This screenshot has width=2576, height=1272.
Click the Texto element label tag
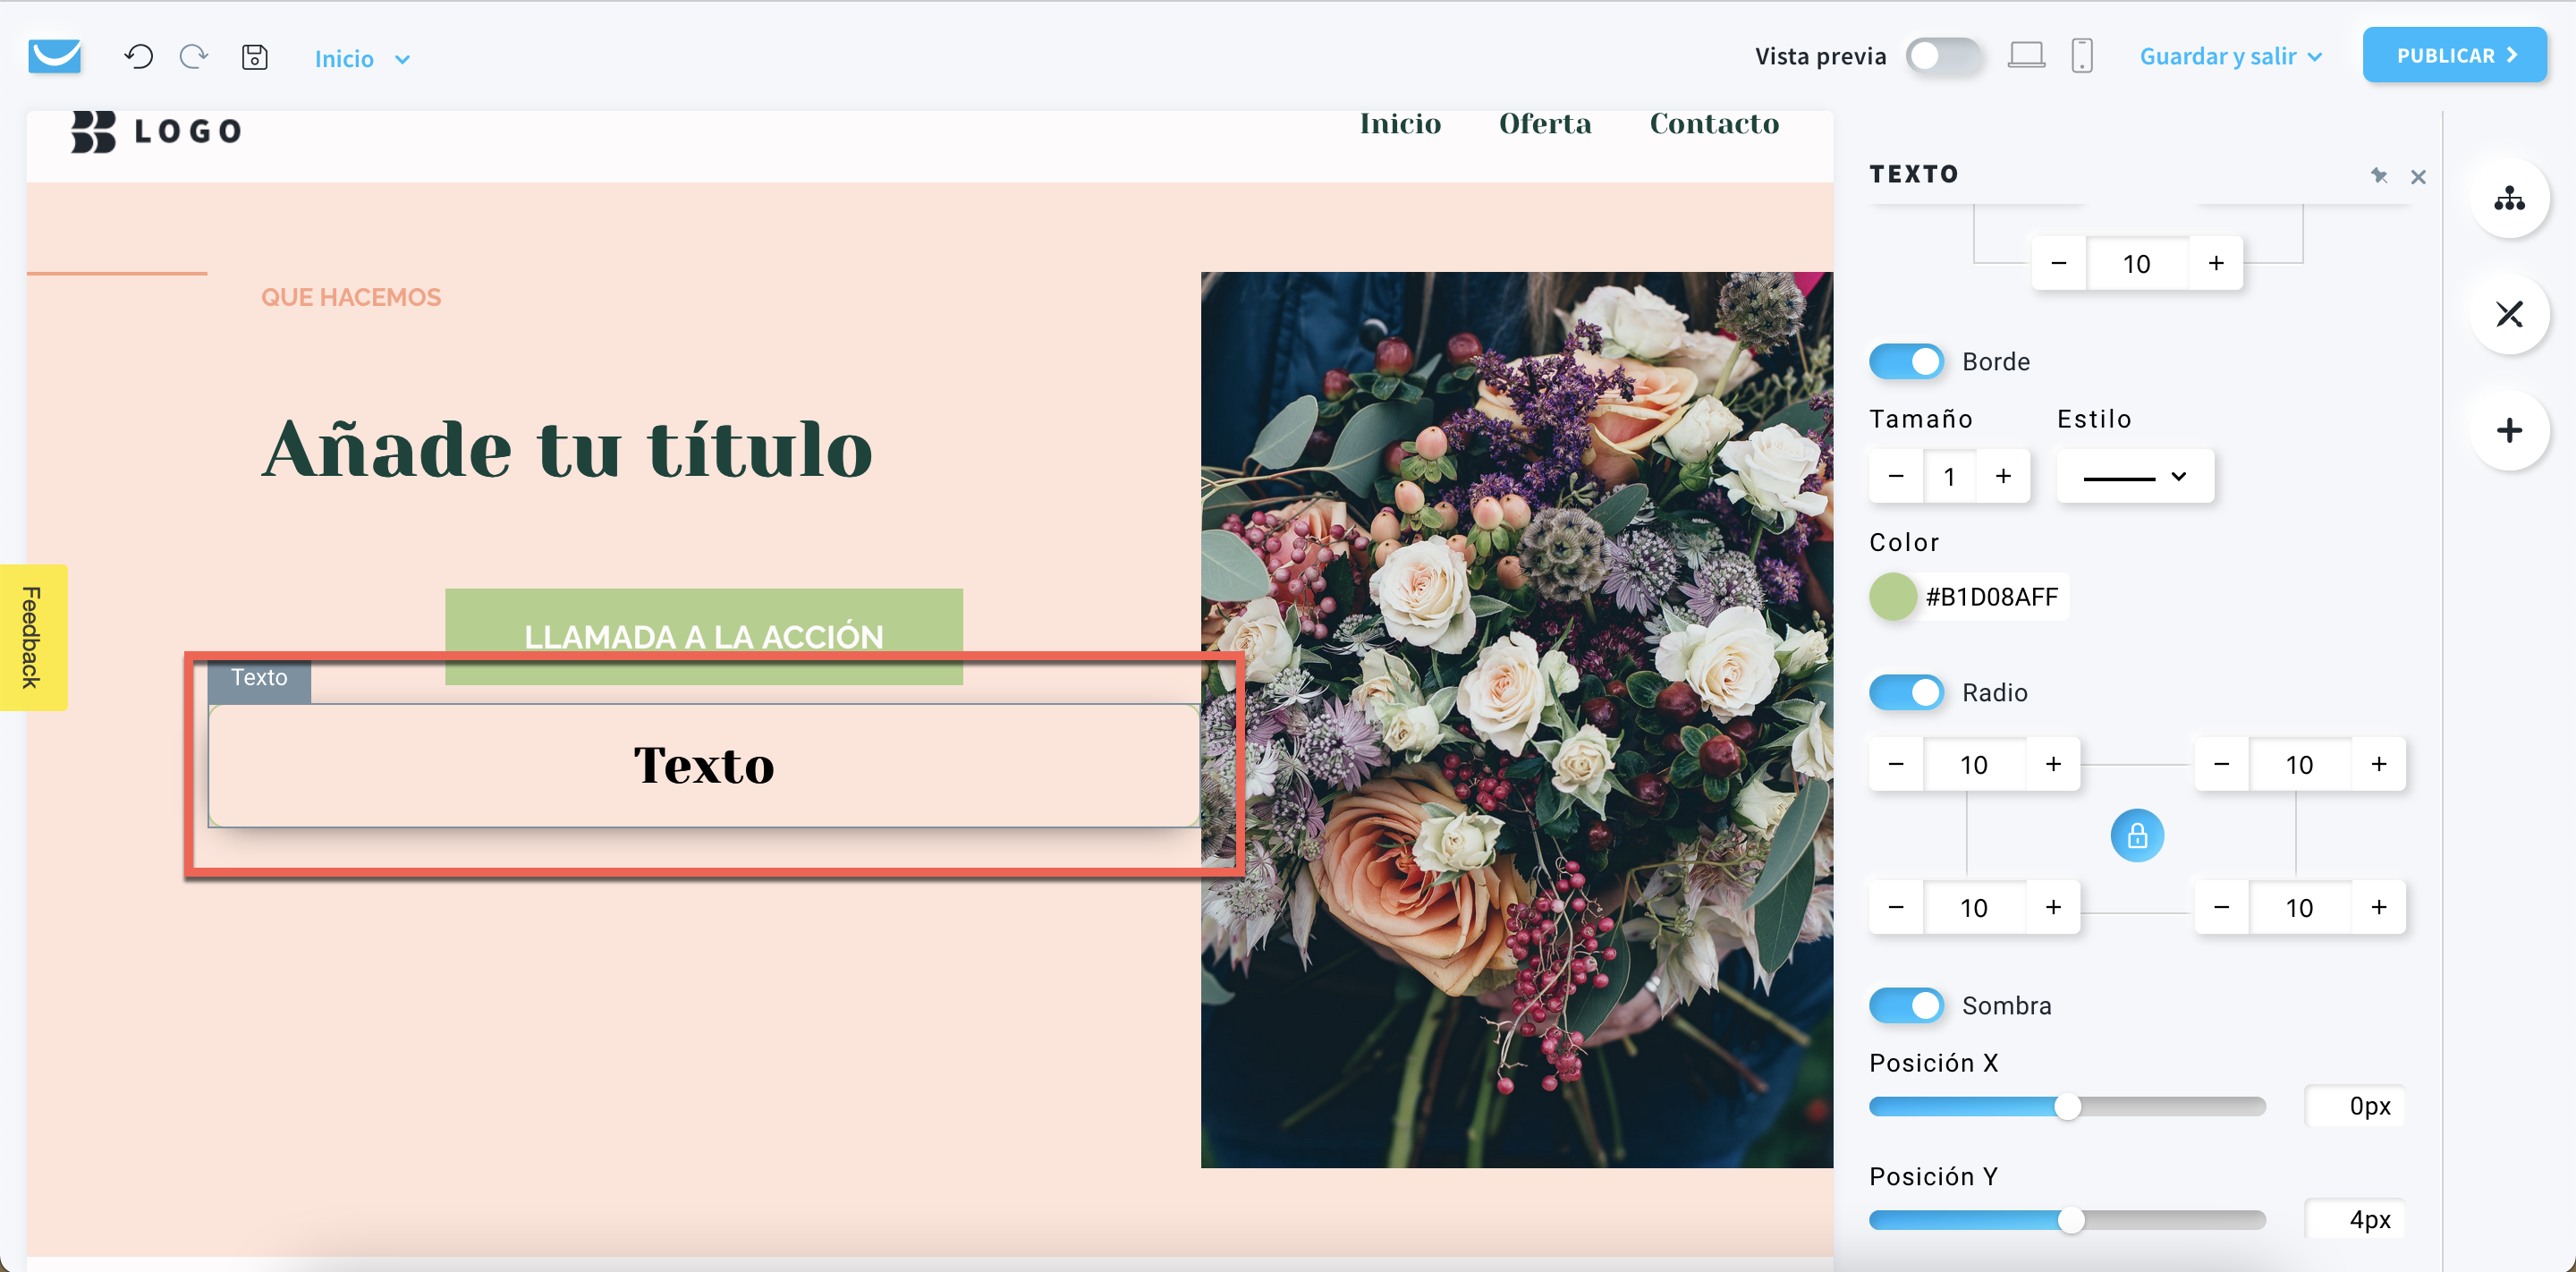[x=259, y=678]
